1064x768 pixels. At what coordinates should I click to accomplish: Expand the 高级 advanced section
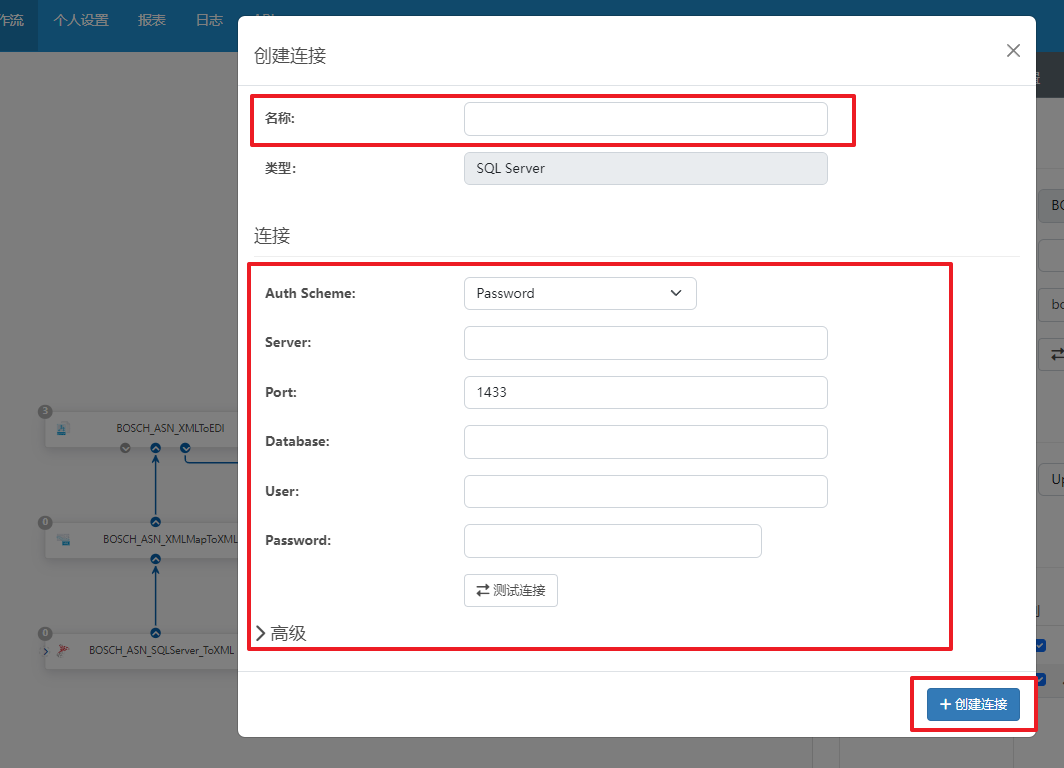280,633
